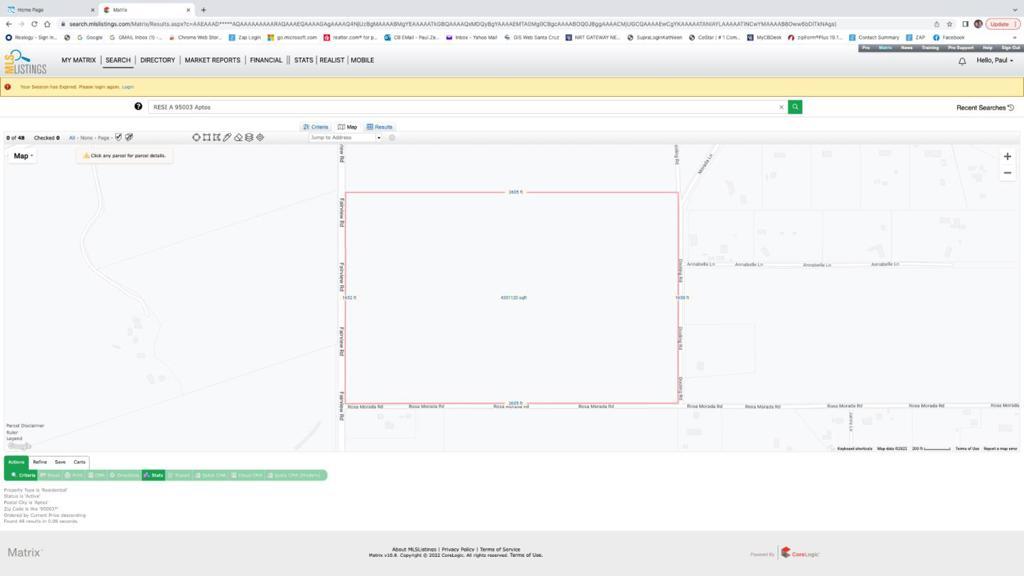Screen dimensions: 1024x576
Task: Expand the Jump to Address dropdown
Action: 378,138
